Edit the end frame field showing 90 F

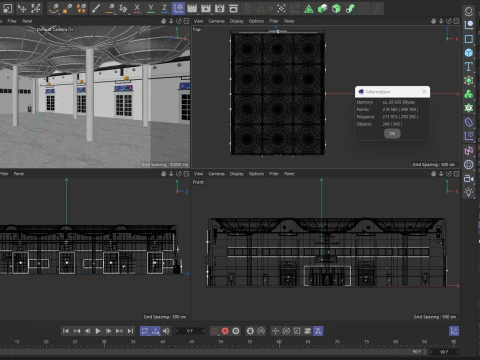pos(444,352)
